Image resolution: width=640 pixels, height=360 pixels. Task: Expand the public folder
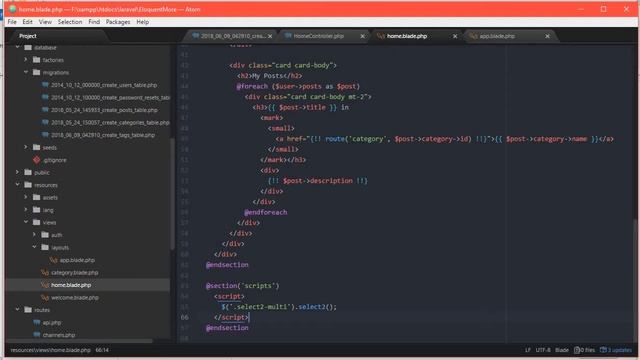pos(18,172)
